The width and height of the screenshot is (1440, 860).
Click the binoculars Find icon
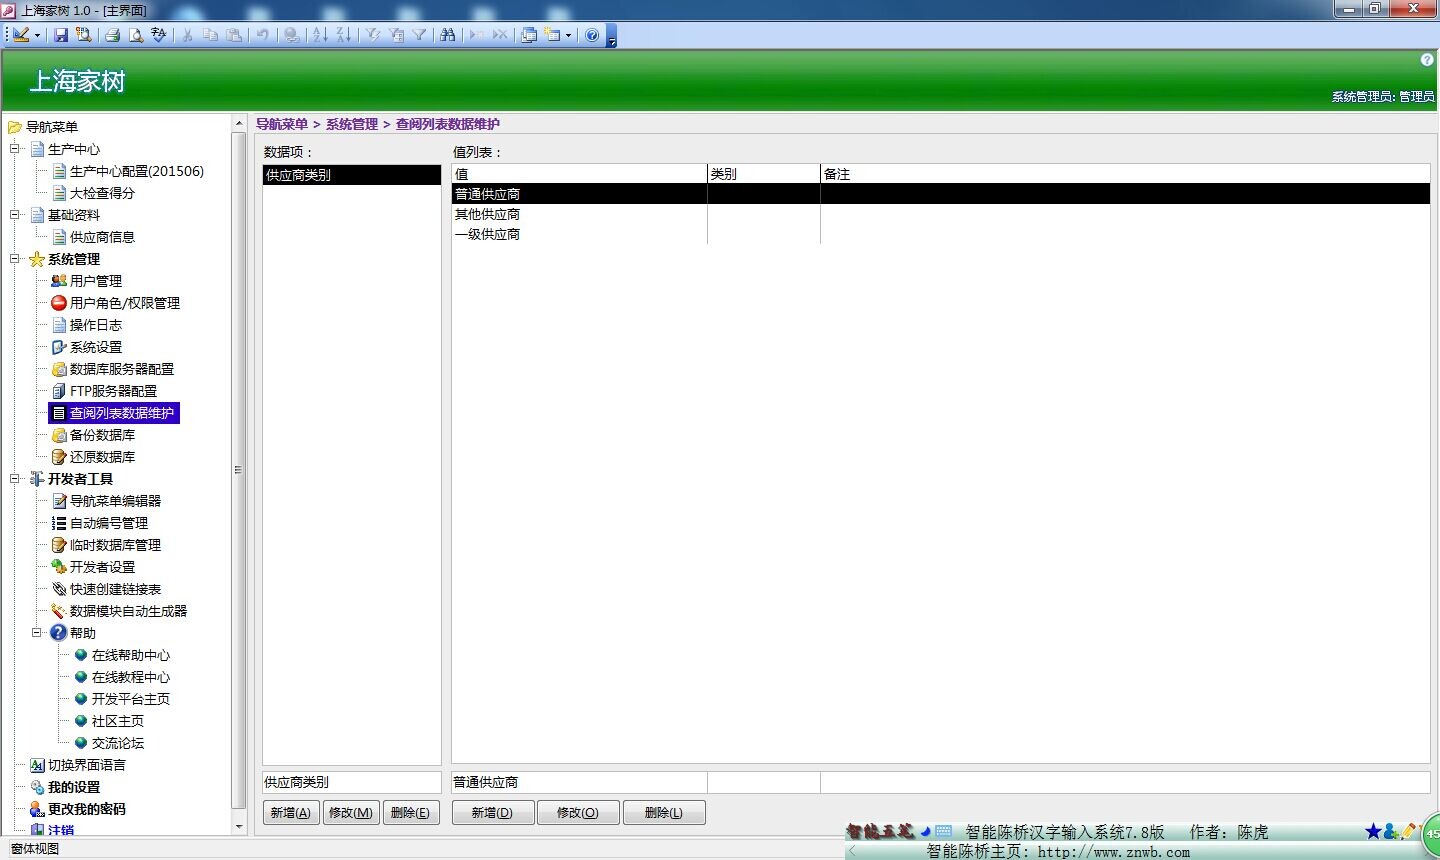point(447,35)
